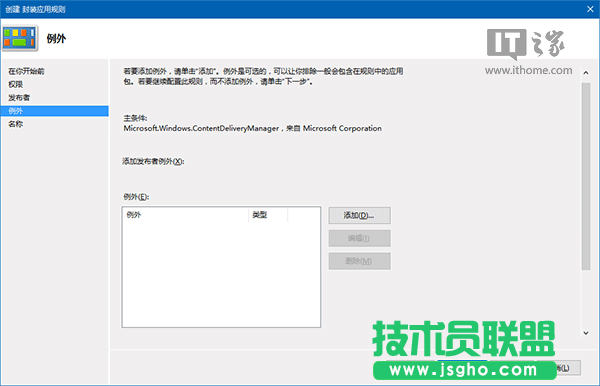The image size is (600, 386).
Task: Select the 发布者 step in sidebar
Action: (x=19, y=98)
